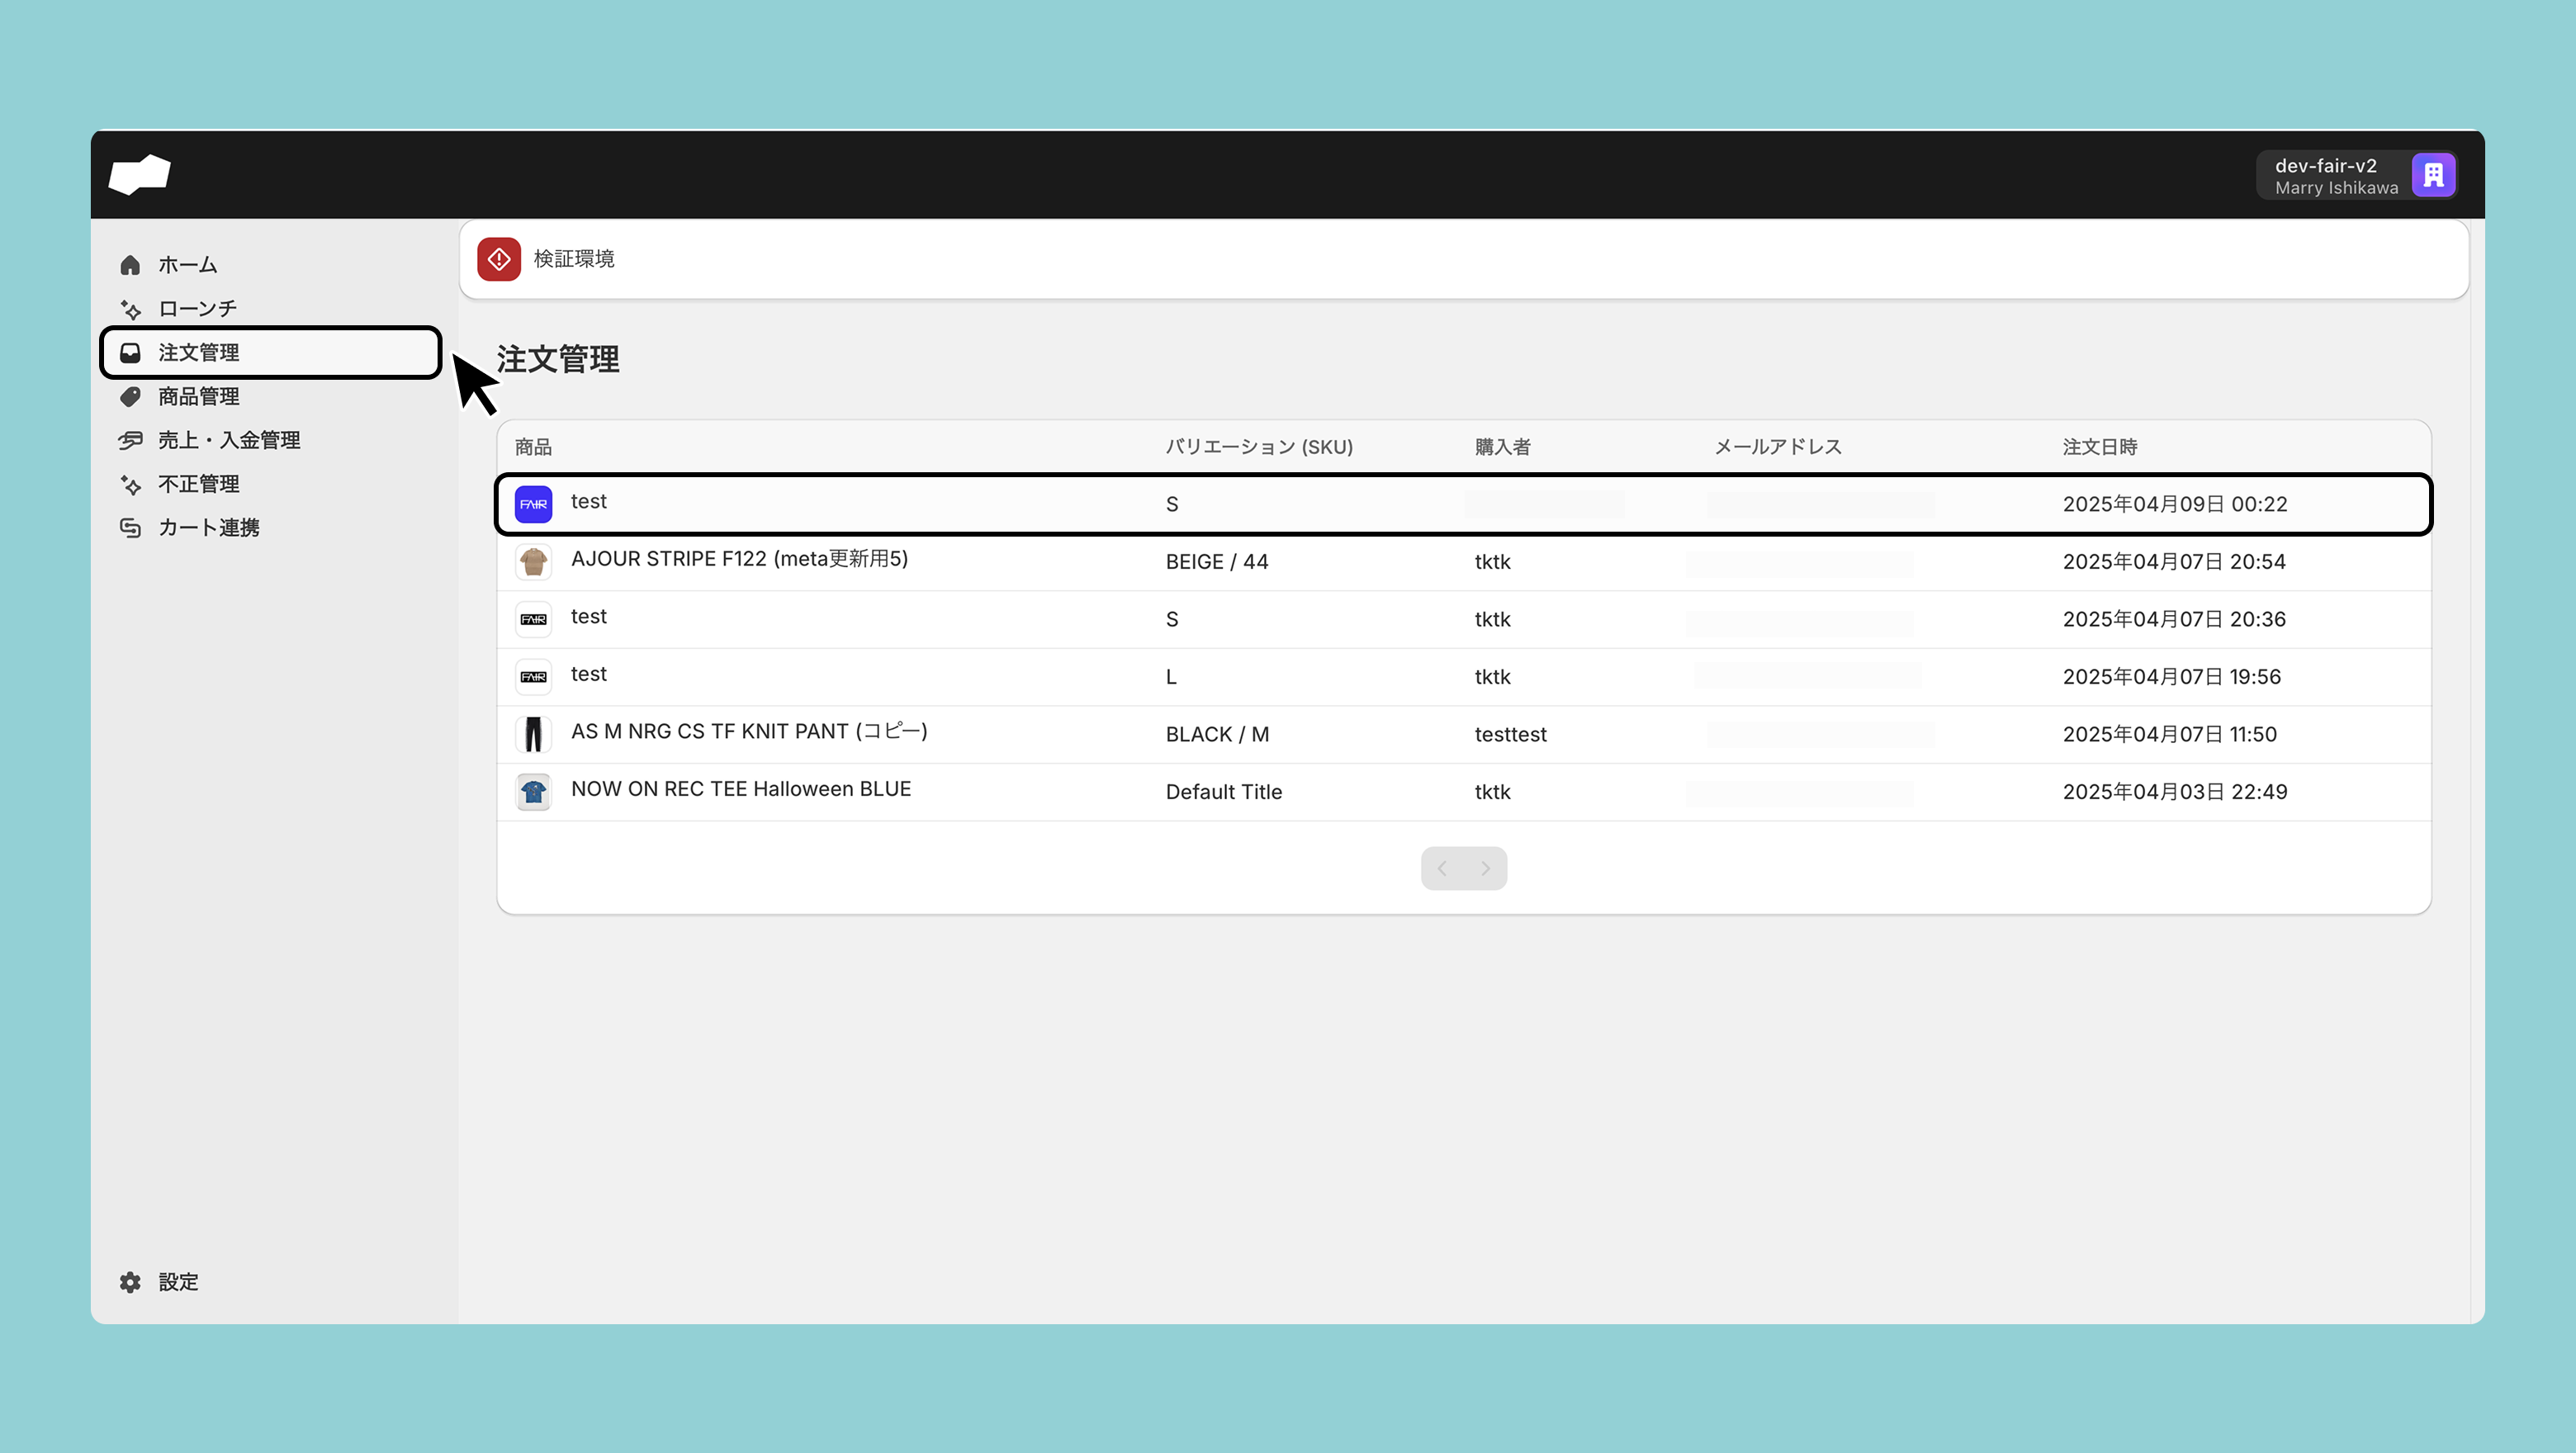Click the カート連携 link icon

coord(130,528)
